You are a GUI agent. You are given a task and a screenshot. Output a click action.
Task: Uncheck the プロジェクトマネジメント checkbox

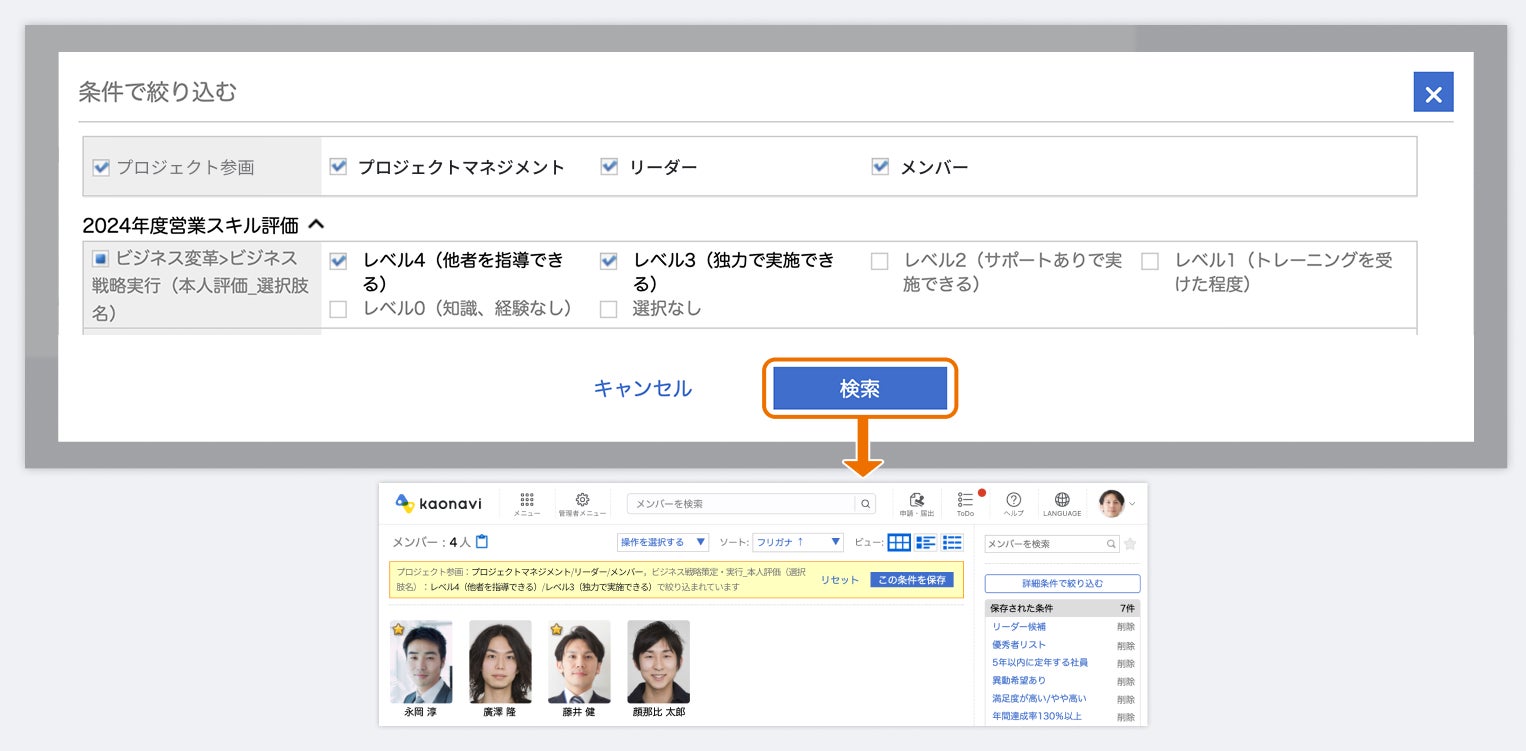point(338,167)
